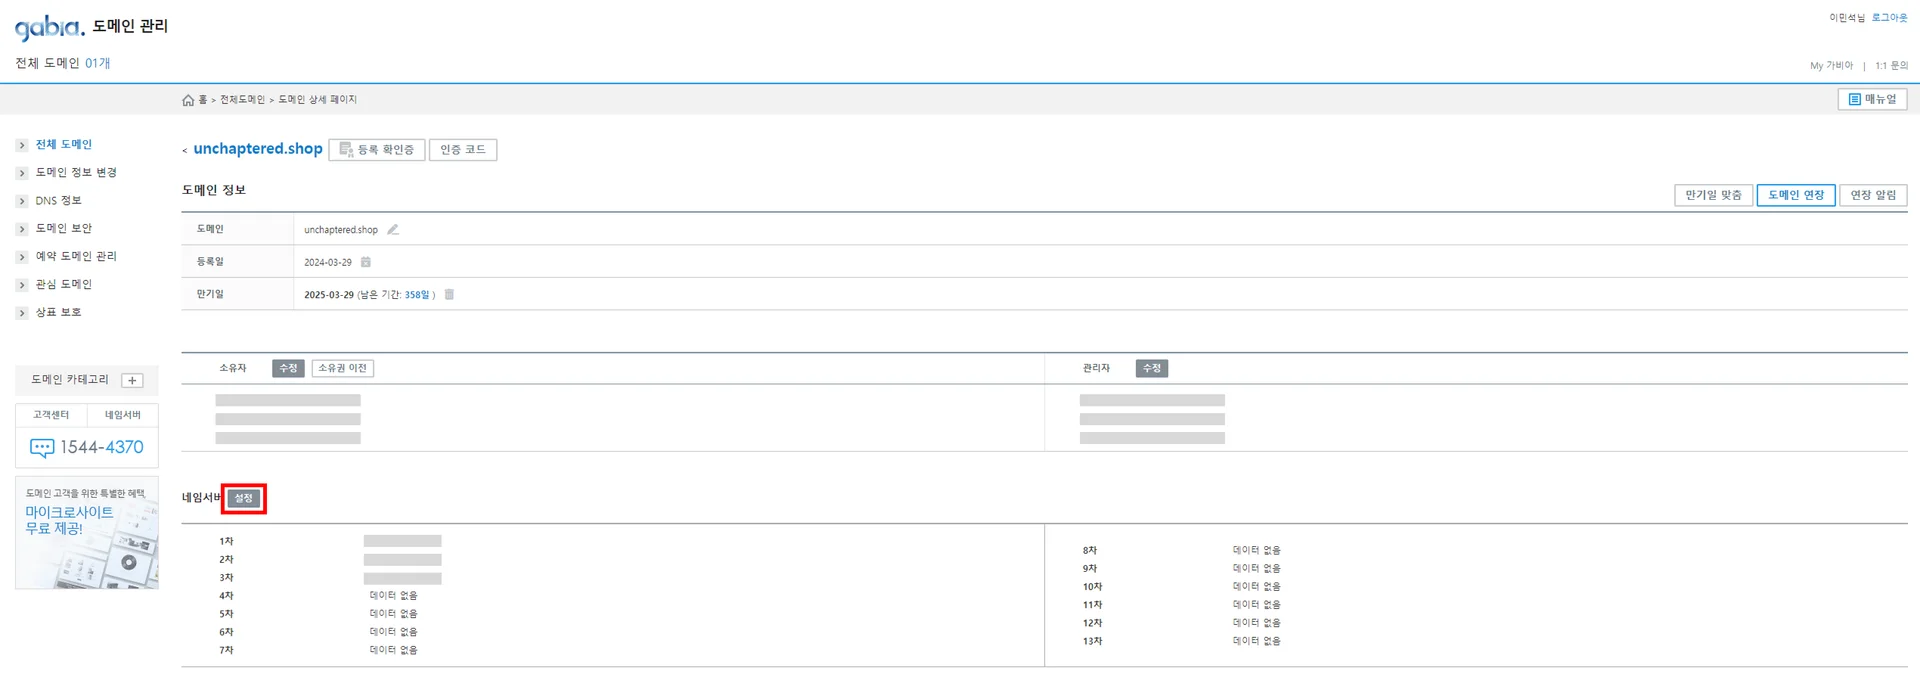Click the 도메인 관리 header title
1920x678 pixels.
click(x=130, y=26)
